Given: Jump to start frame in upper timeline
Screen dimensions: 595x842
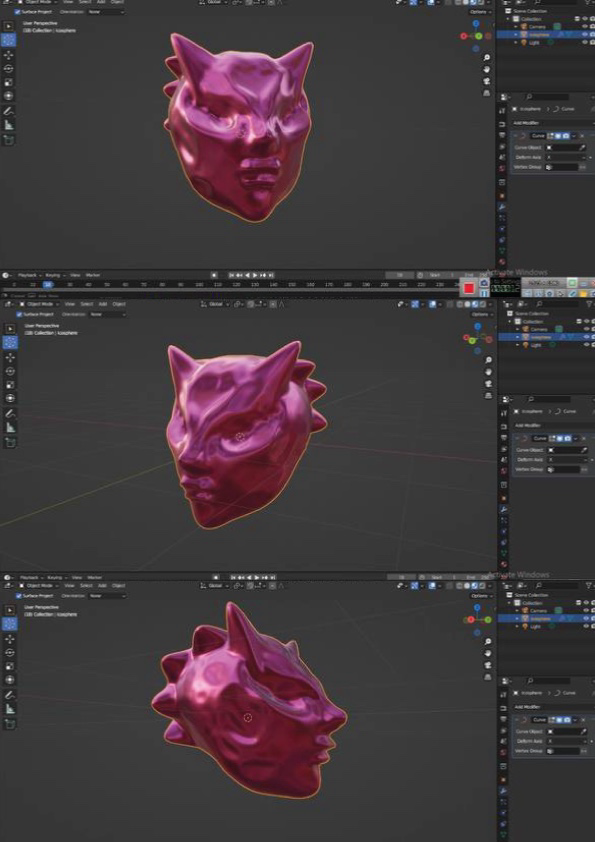Looking at the screenshot, I should tap(231, 275).
